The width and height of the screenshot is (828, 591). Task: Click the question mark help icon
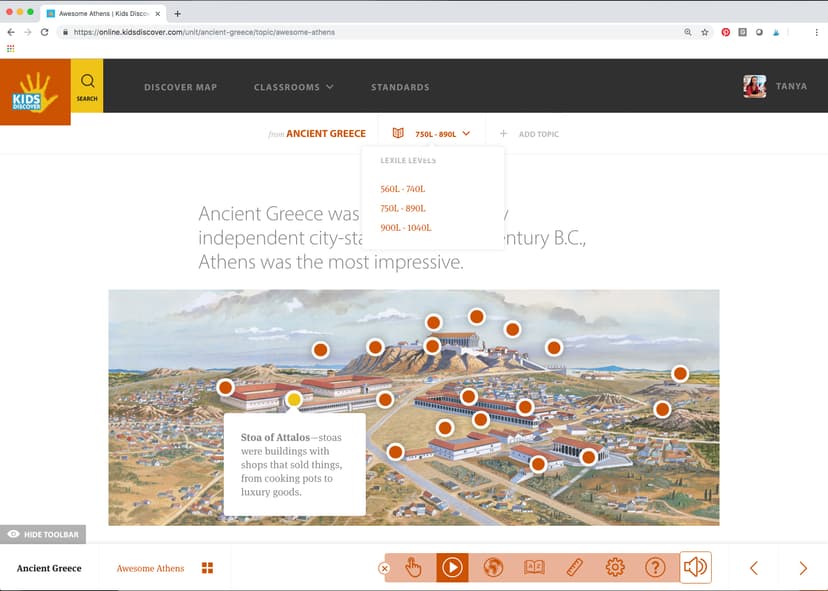tap(655, 568)
